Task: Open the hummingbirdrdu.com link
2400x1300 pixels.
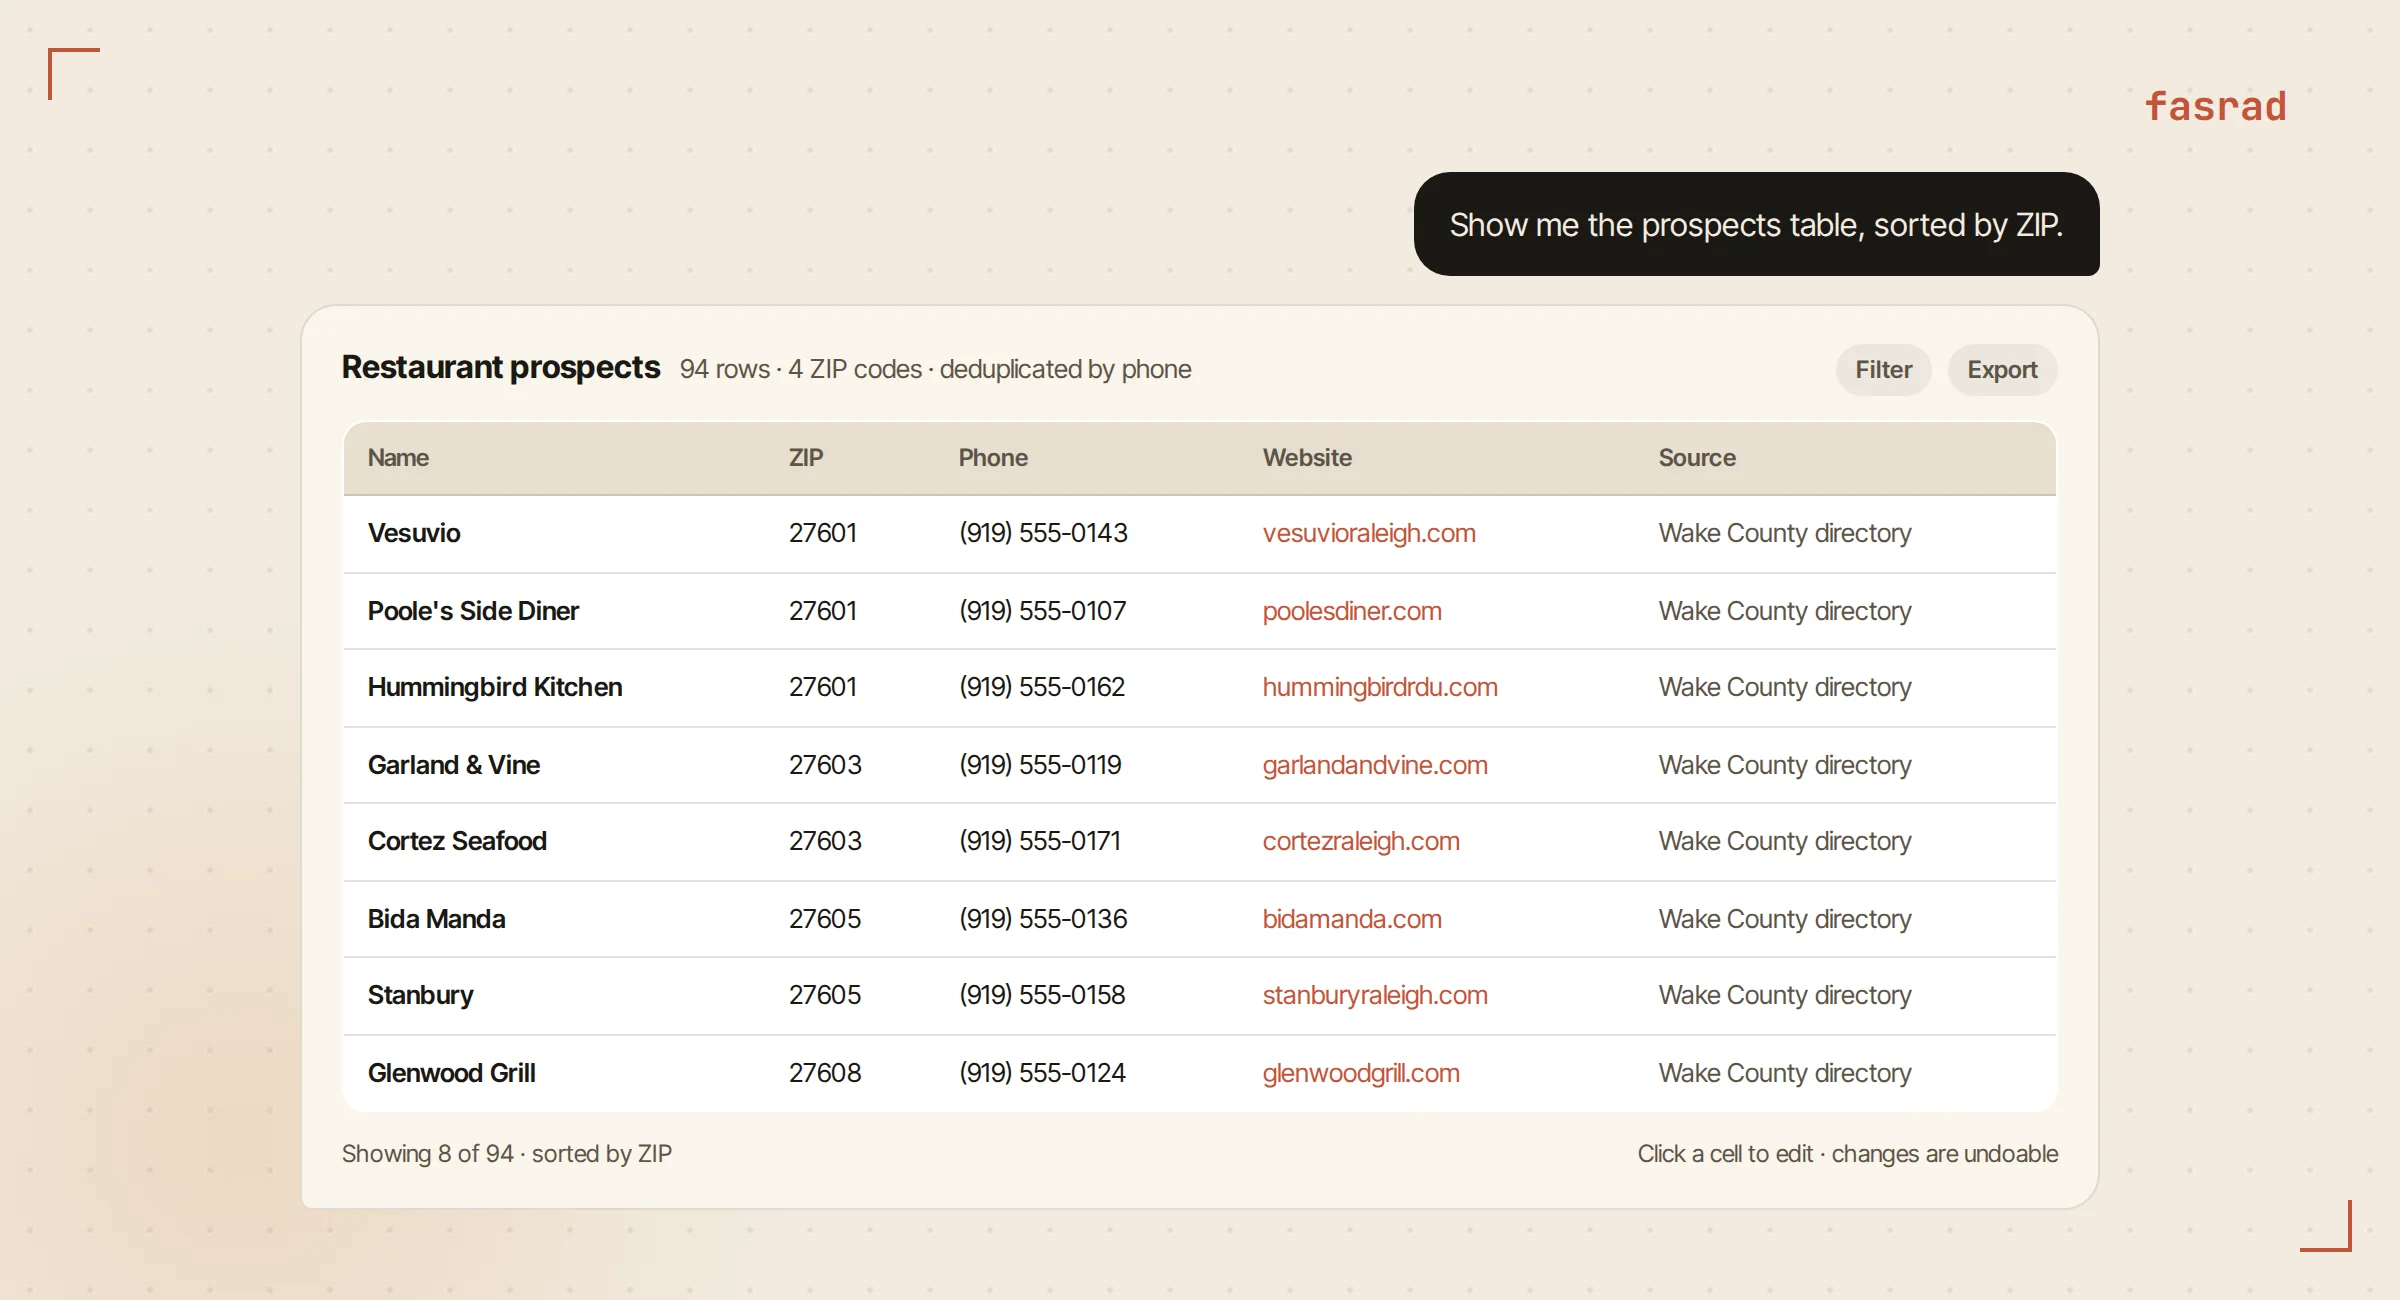Action: point(1380,687)
